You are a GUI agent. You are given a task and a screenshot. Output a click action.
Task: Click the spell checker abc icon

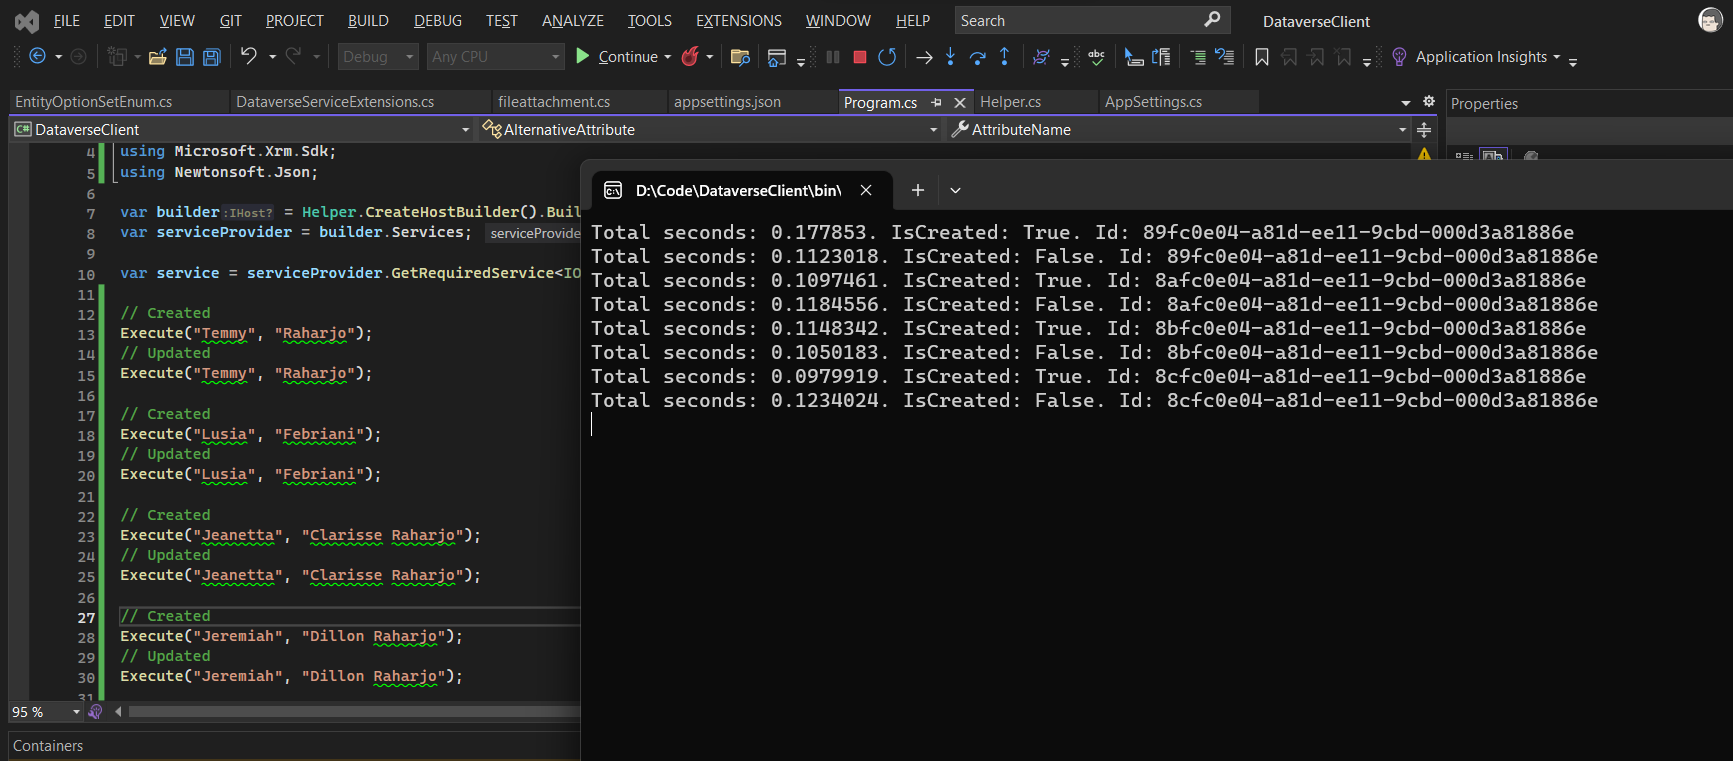pyautogui.click(x=1097, y=57)
